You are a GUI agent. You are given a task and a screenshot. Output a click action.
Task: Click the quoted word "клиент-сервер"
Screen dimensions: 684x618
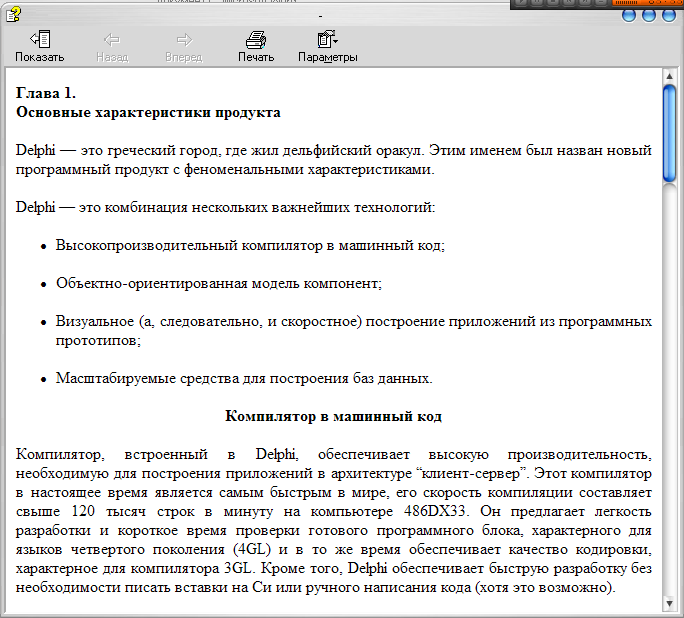point(472,473)
